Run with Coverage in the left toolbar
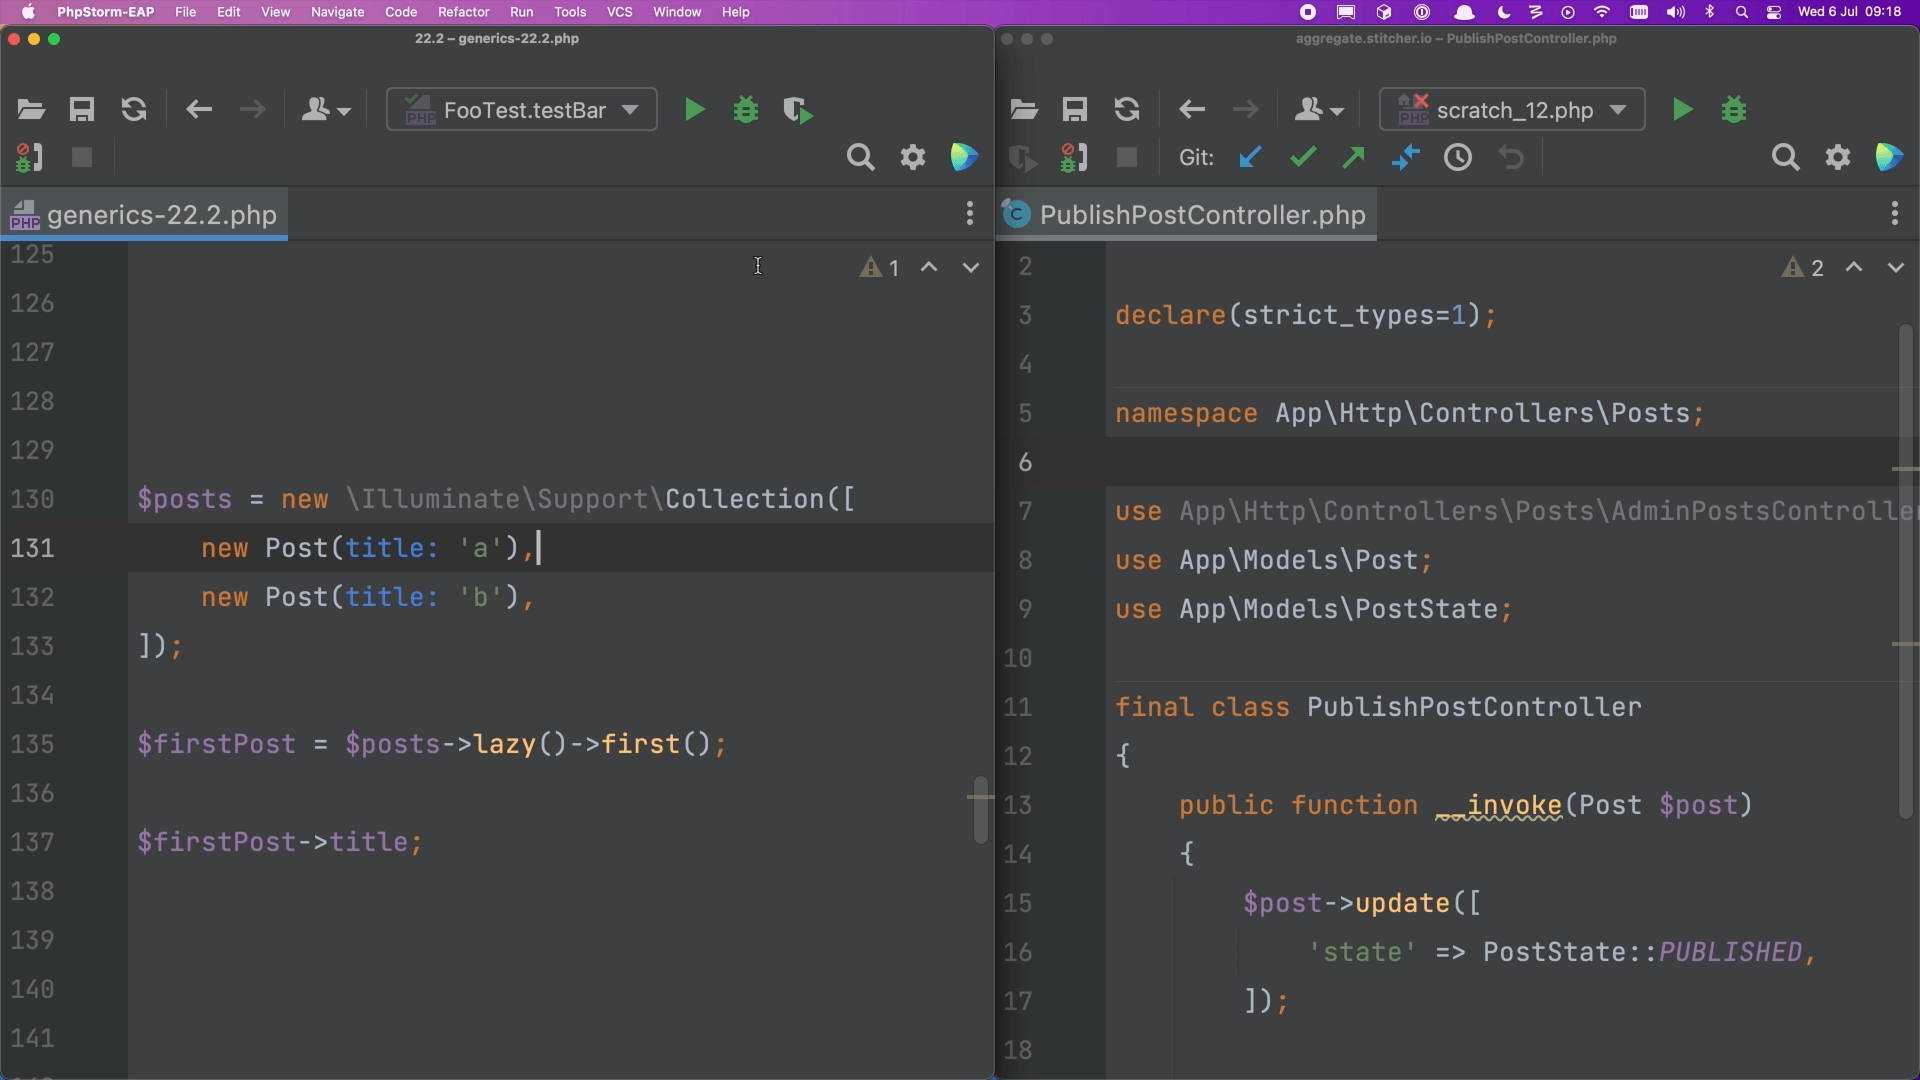Image resolution: width=1920 pixels, height=1080 pixels. tap(798, 110)
